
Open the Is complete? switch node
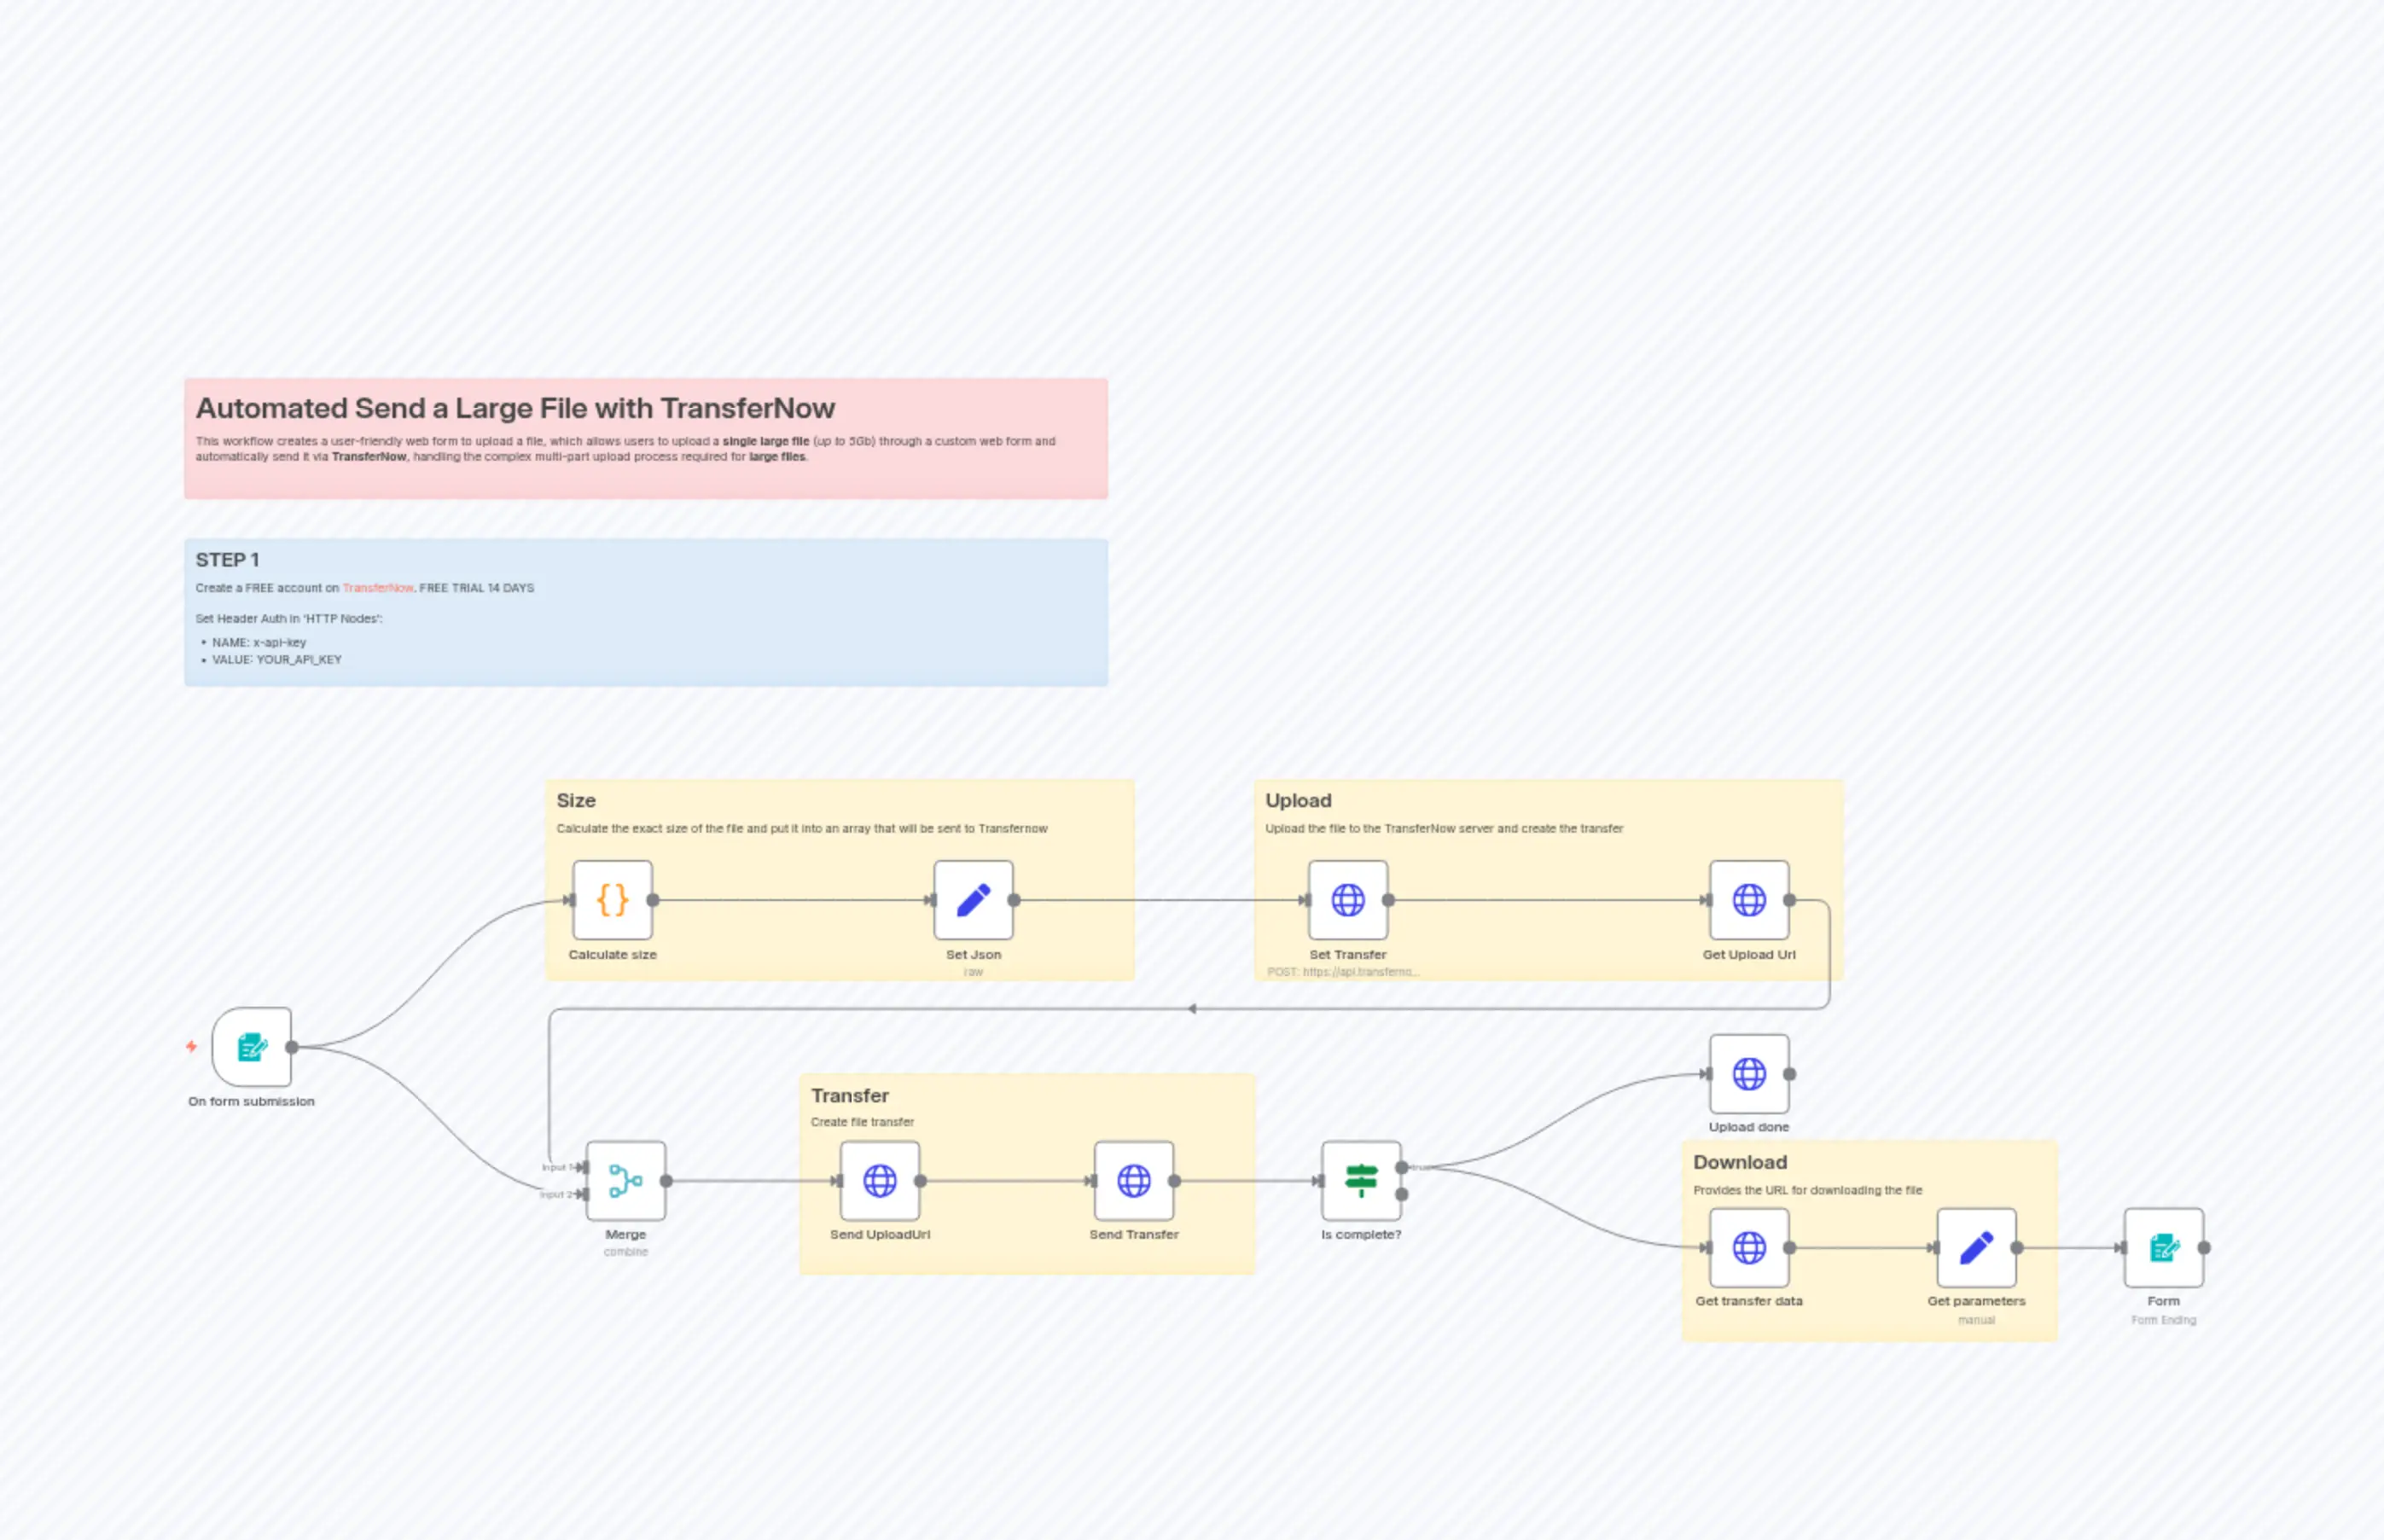1362,1180
